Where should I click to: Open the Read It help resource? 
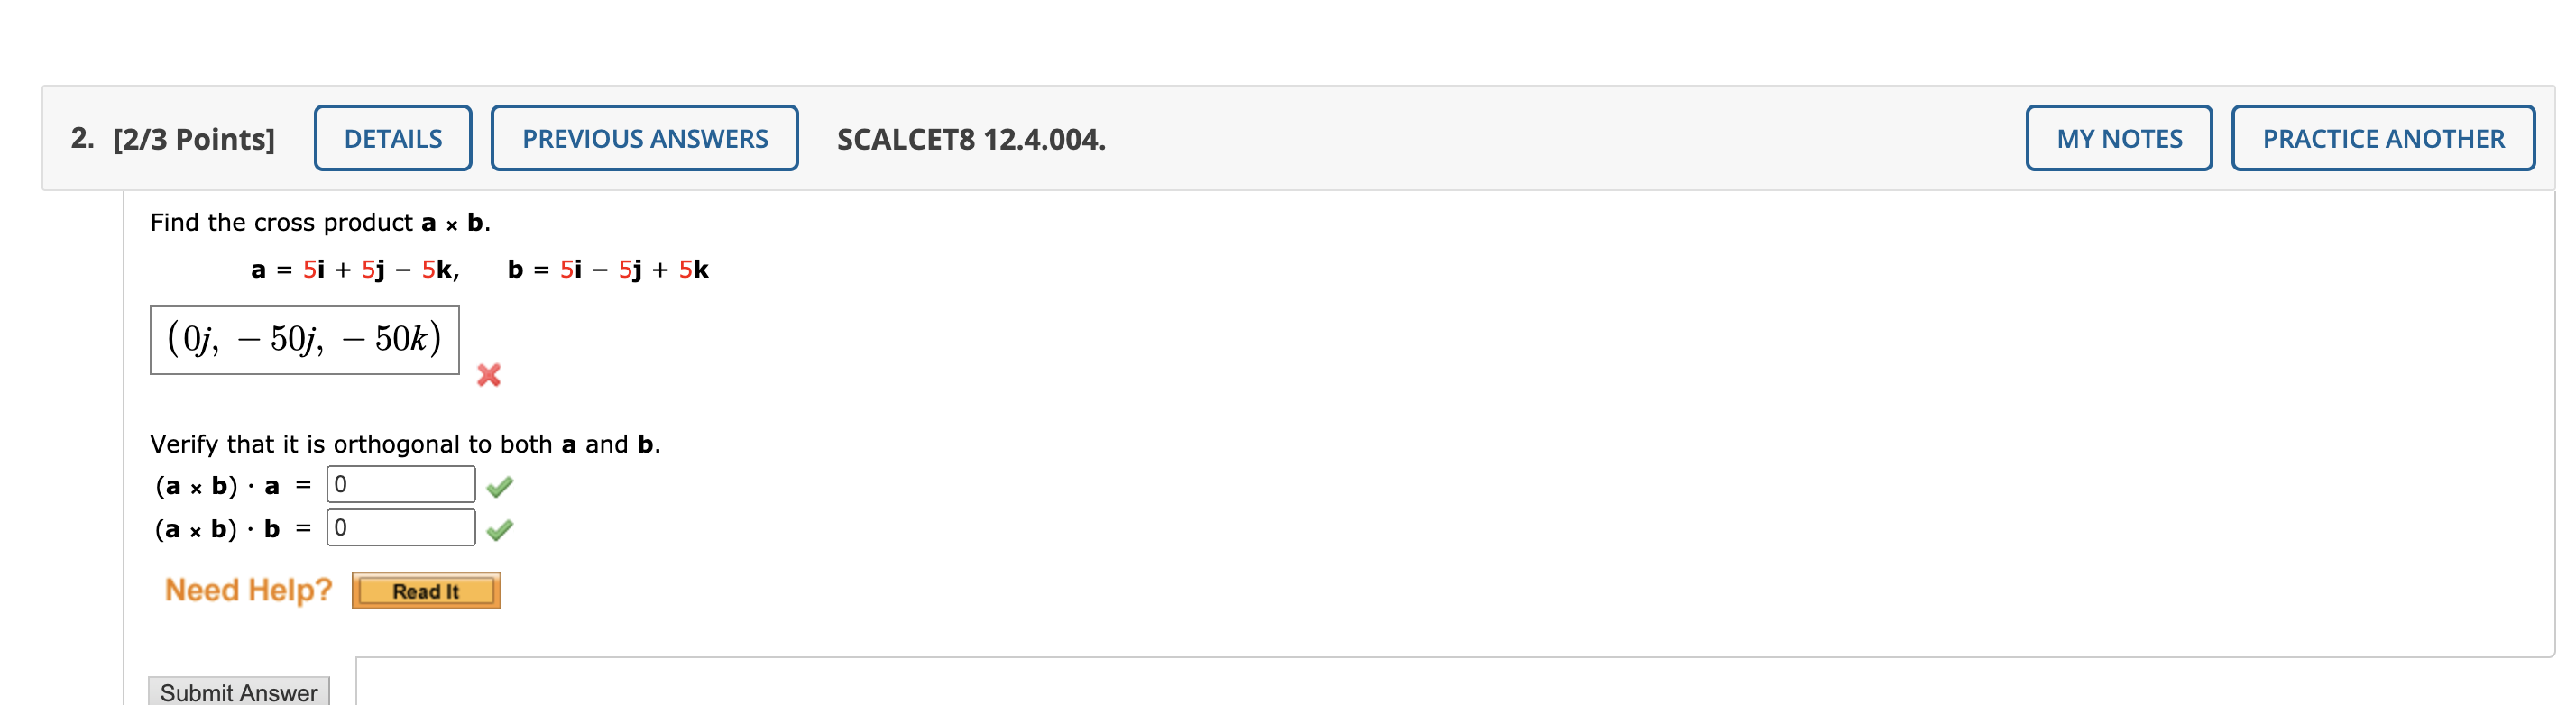point(425,591)
